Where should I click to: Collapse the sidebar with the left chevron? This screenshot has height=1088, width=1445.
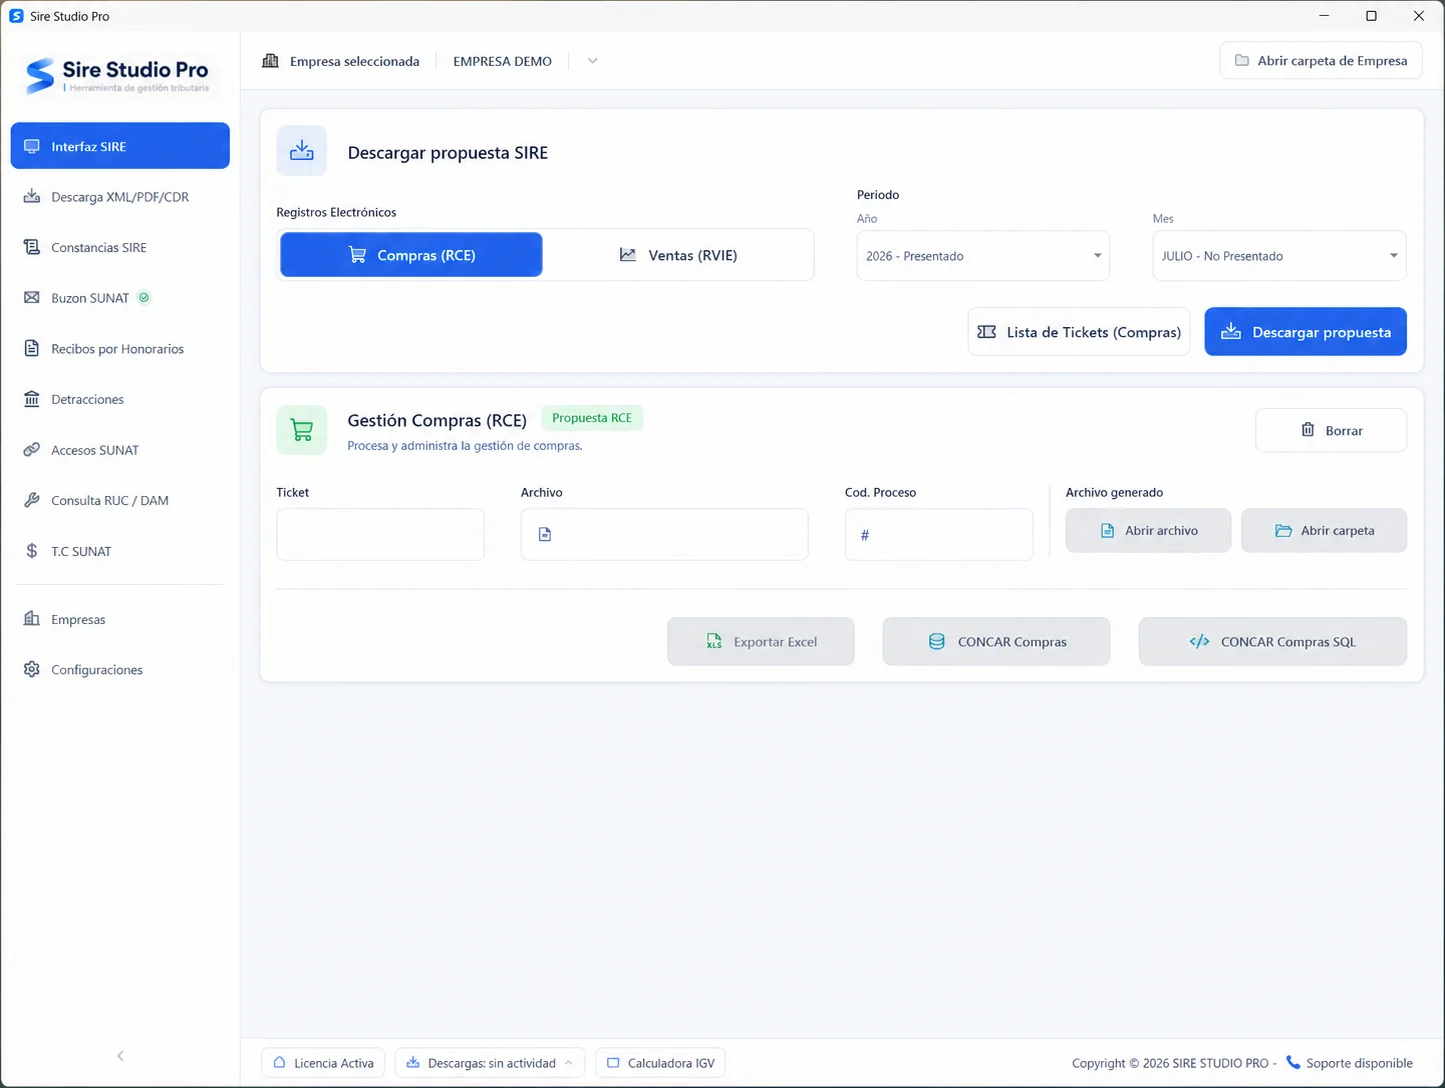coord(120,1056)
